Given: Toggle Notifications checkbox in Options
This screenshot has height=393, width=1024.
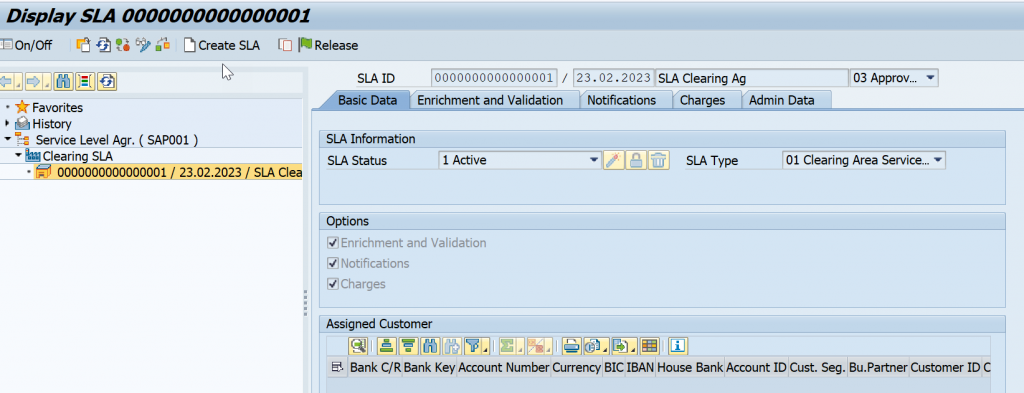Looking at the screenshot, I should coord(333,264).
